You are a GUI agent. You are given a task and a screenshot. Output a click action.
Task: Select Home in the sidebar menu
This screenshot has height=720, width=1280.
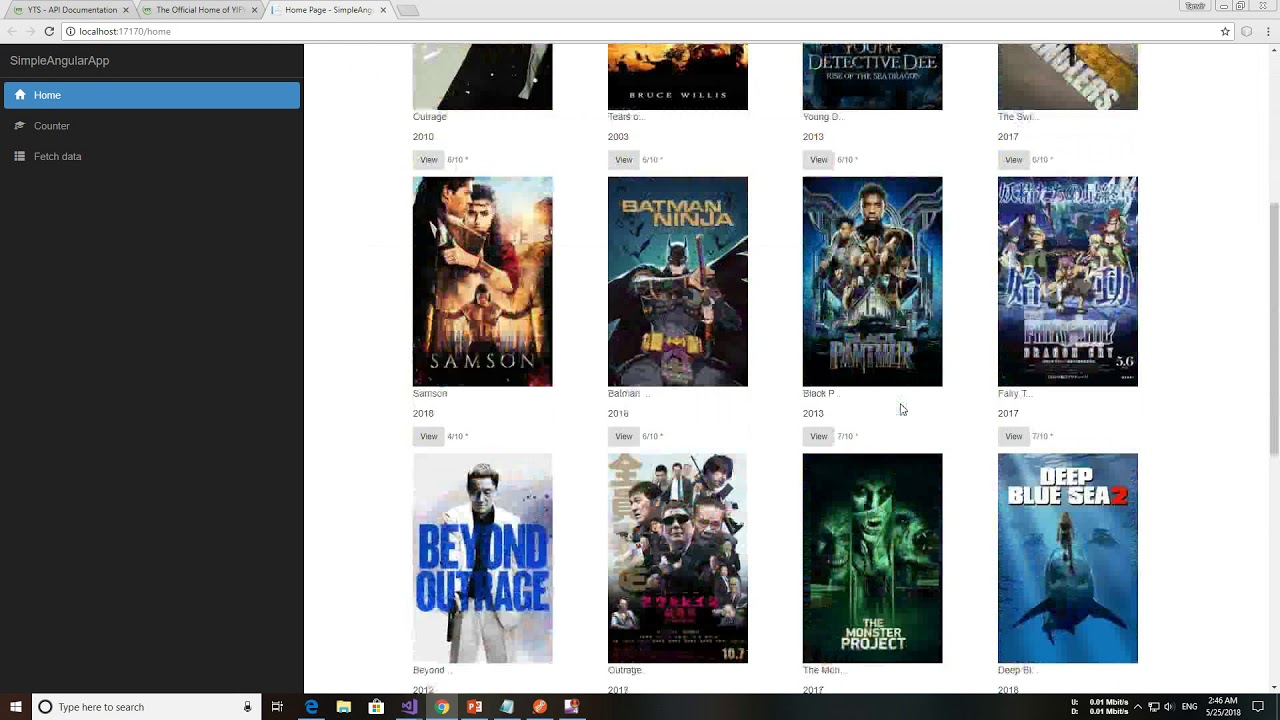pos(152,95)
